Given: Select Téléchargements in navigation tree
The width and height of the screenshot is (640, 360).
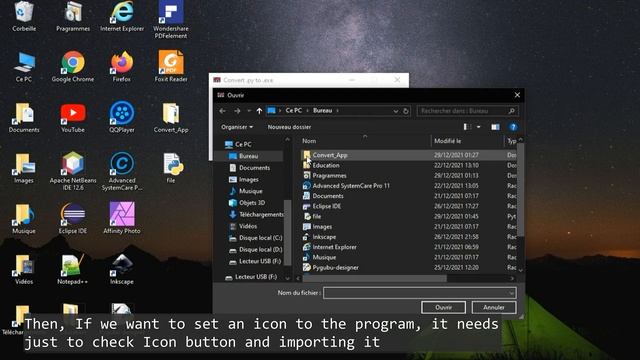Looking at the screenshot, I should (x=261, y=214).
